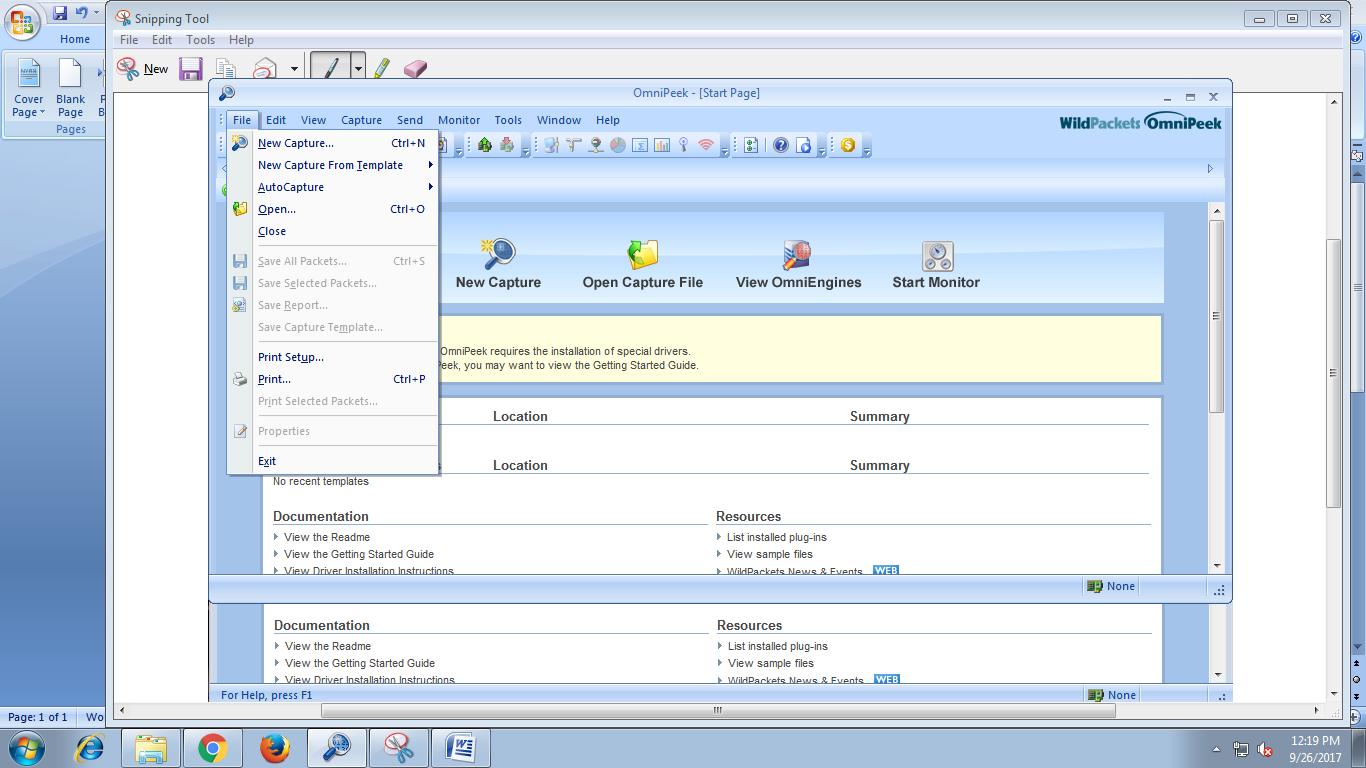The image size is (1366, 768).
Task: Open the Send Snip dropdown arrow
Action: pos(294,69)
